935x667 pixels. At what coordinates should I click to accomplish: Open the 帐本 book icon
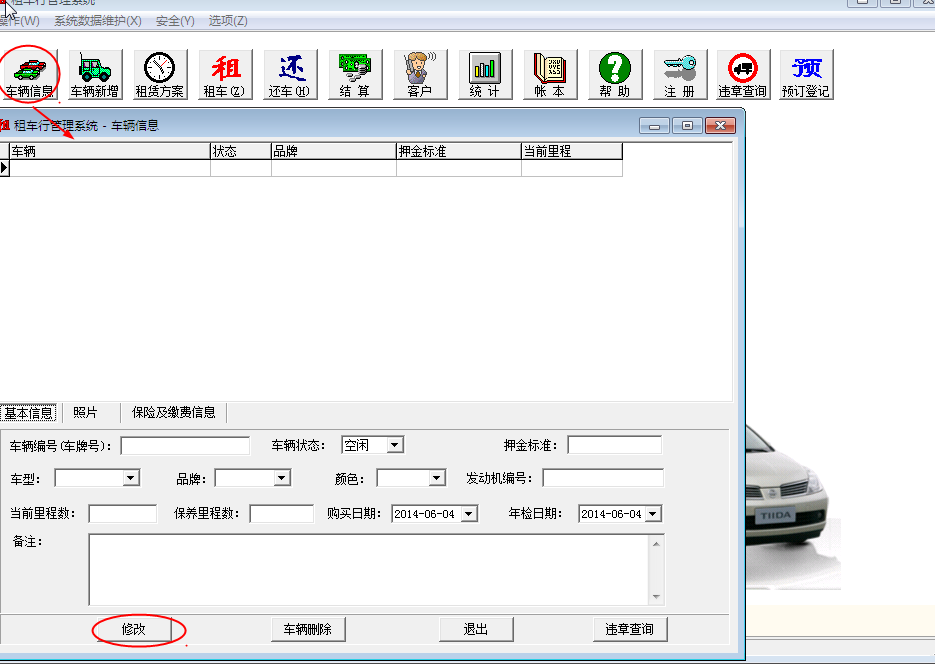click(550, 75)
